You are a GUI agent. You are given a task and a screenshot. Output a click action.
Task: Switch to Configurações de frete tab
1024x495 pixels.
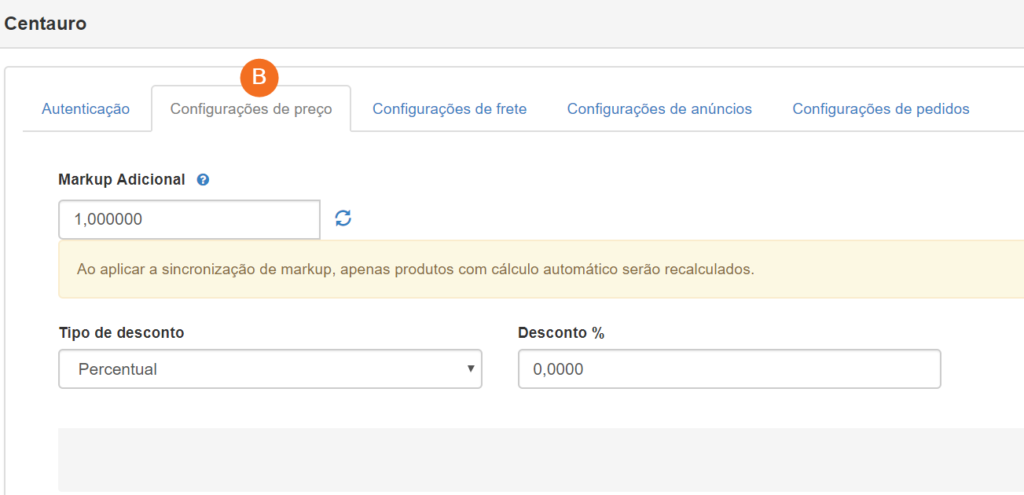pyautogui.click(x=449, y=109)
